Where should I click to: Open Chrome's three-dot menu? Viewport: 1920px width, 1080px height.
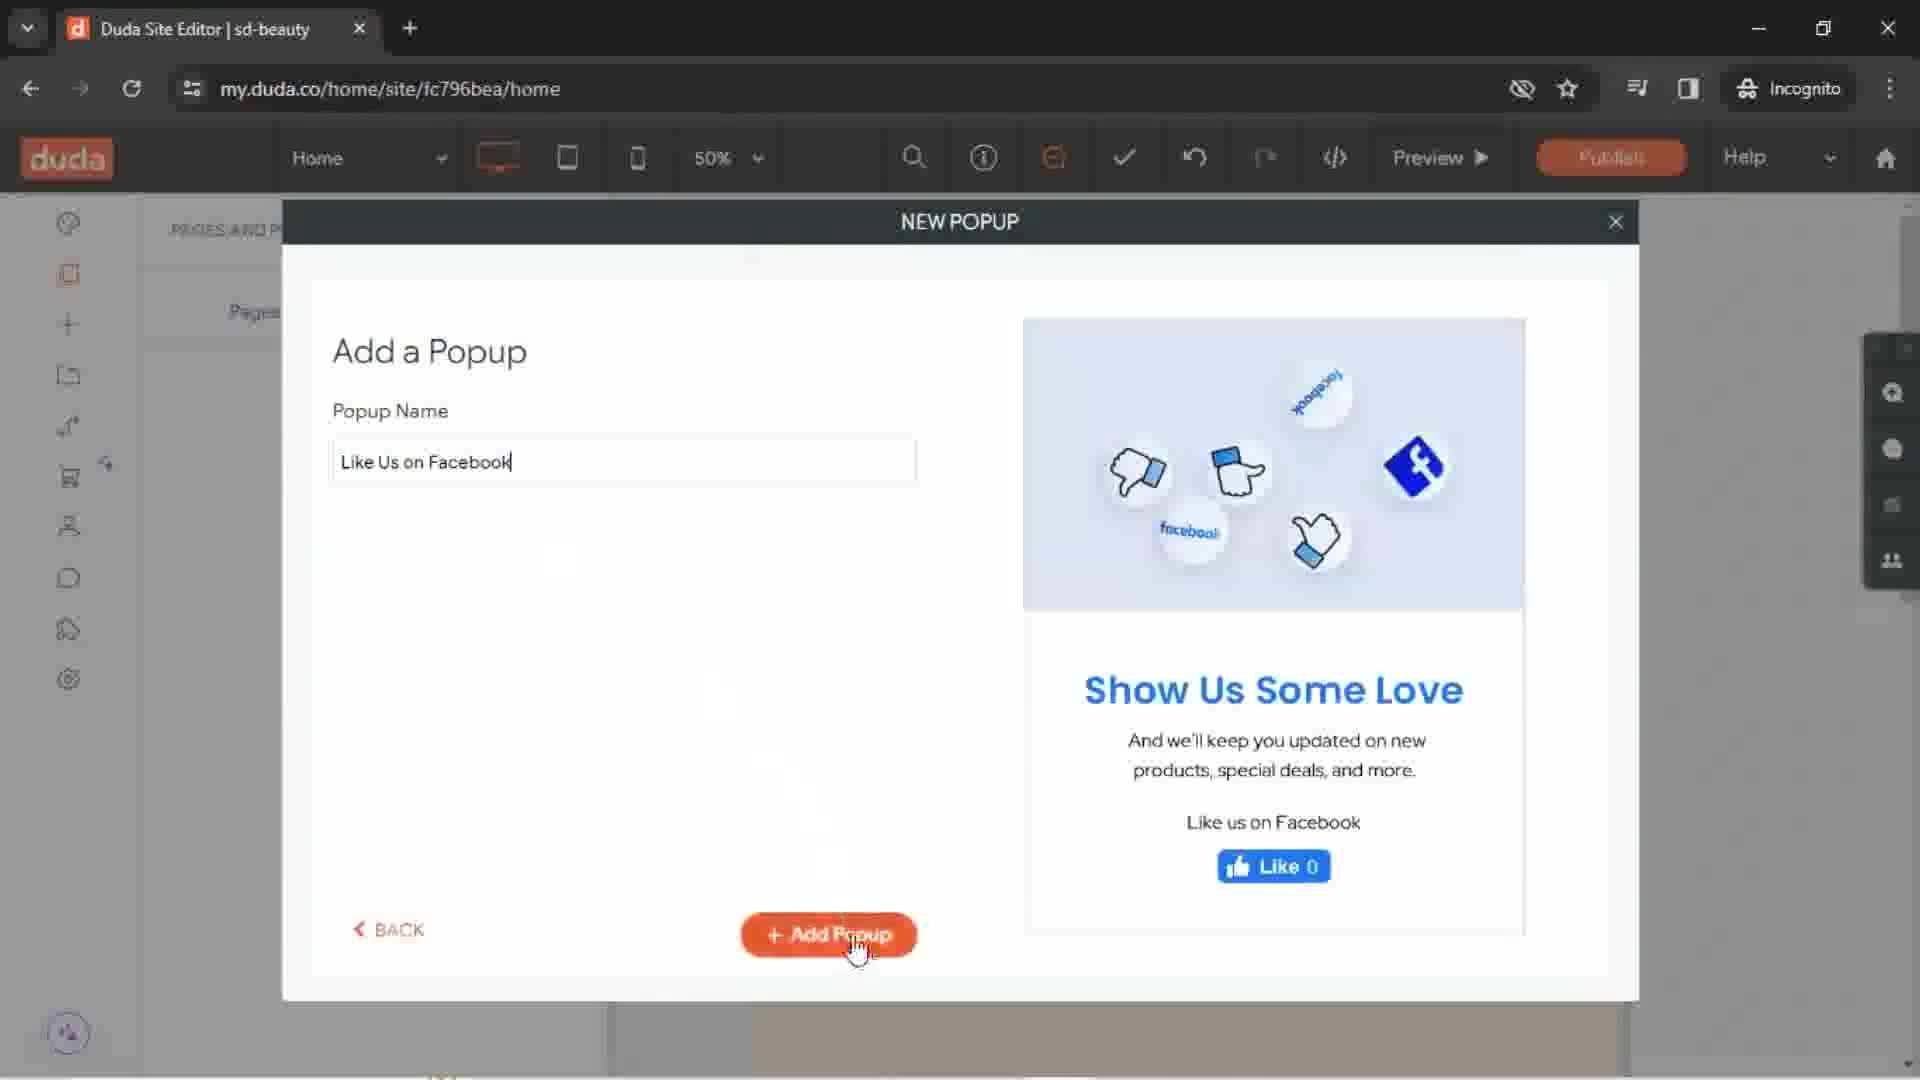pyautogui.click(x=1889, y=89)
